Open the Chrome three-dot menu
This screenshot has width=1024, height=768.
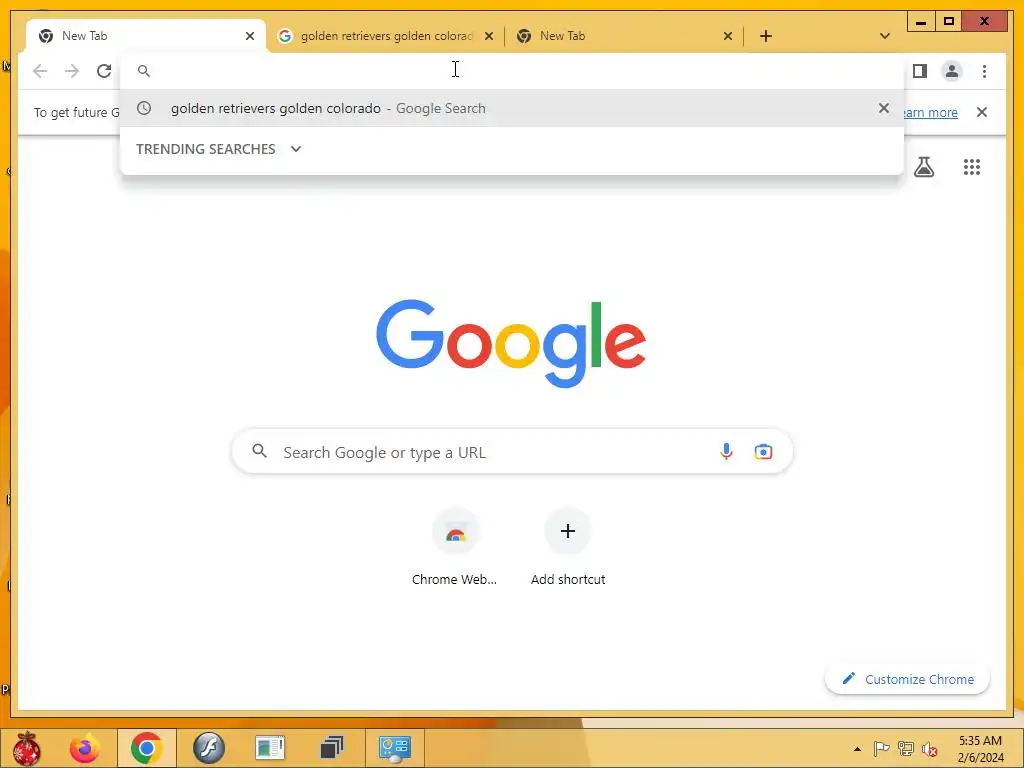point(984,71)
